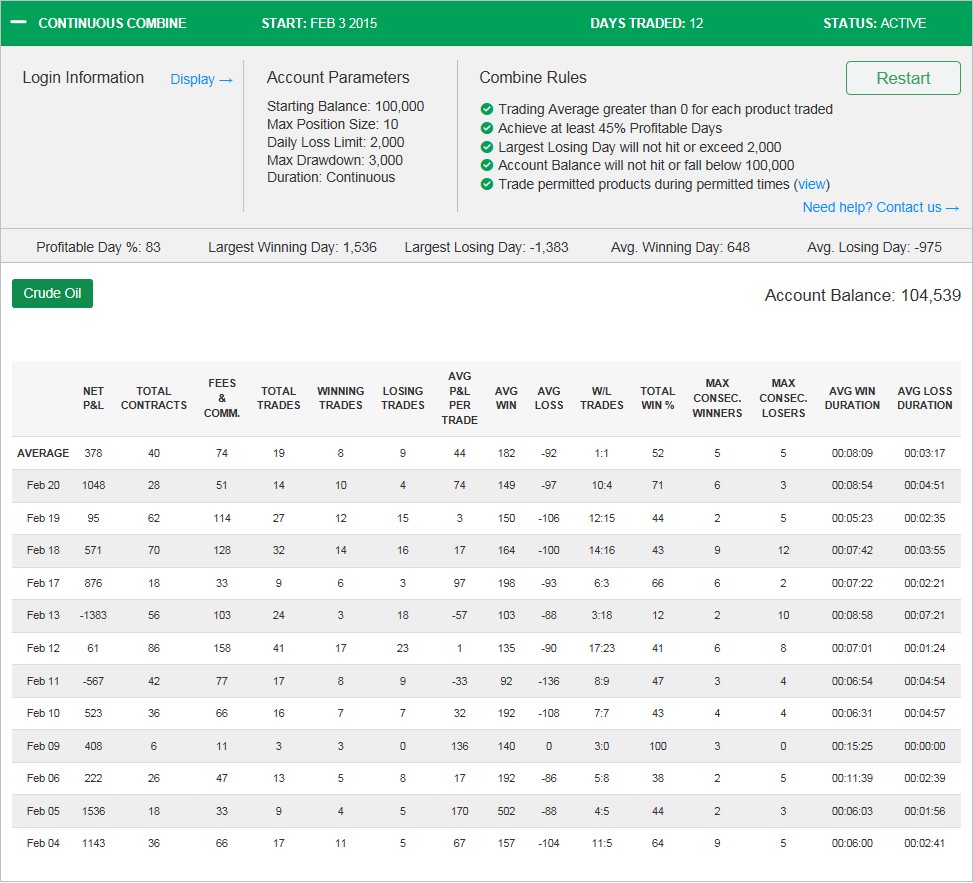This screenshot has height=883, width=973.
Task: Click the TOTAL WIN % column header
Action: click(x=657, y=398)
